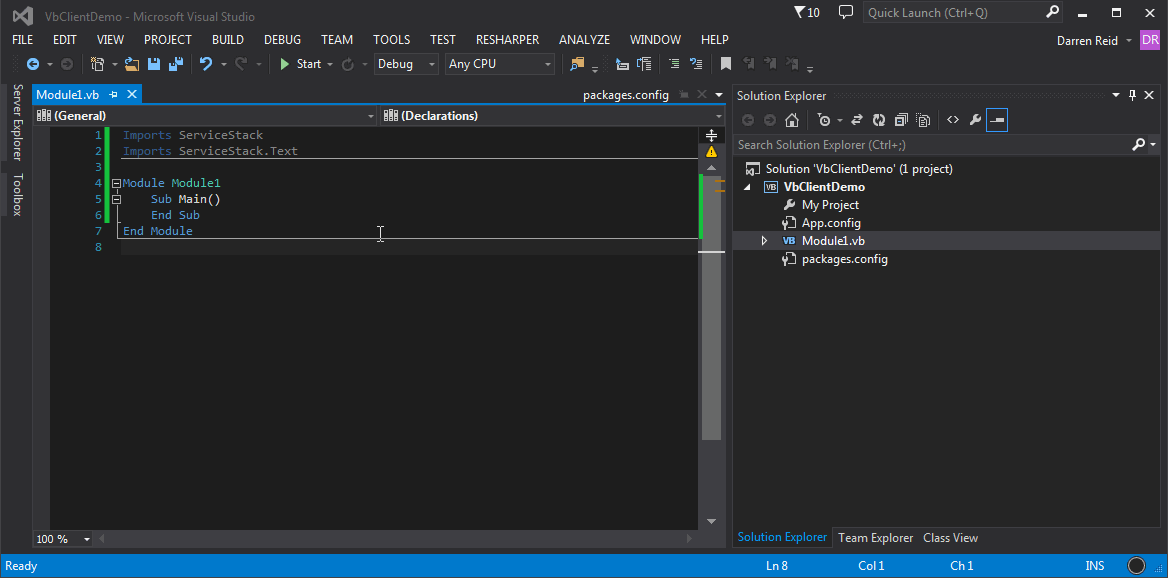
Task: Click the Comment selected lines icon
Action: point(673,64)
